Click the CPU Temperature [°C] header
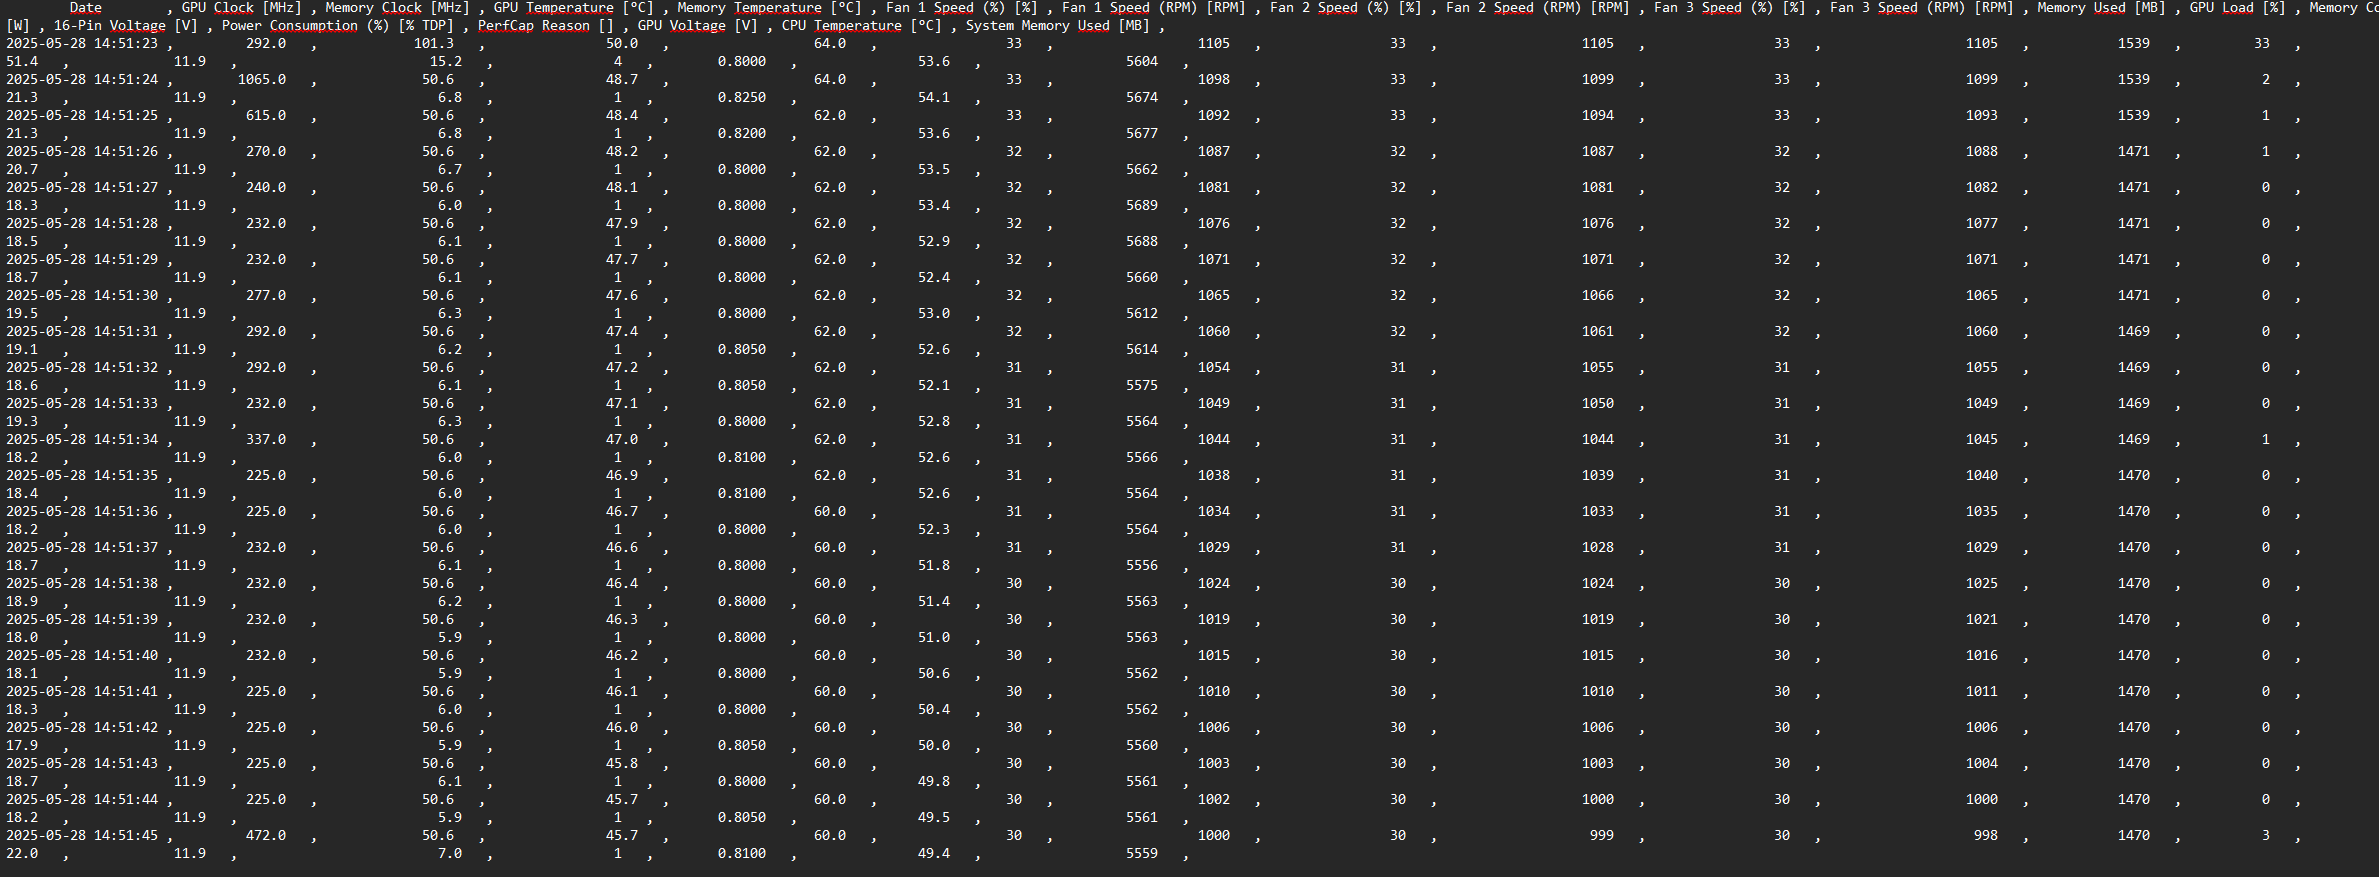Viewport: 2379px width, 877px height. 861,26
